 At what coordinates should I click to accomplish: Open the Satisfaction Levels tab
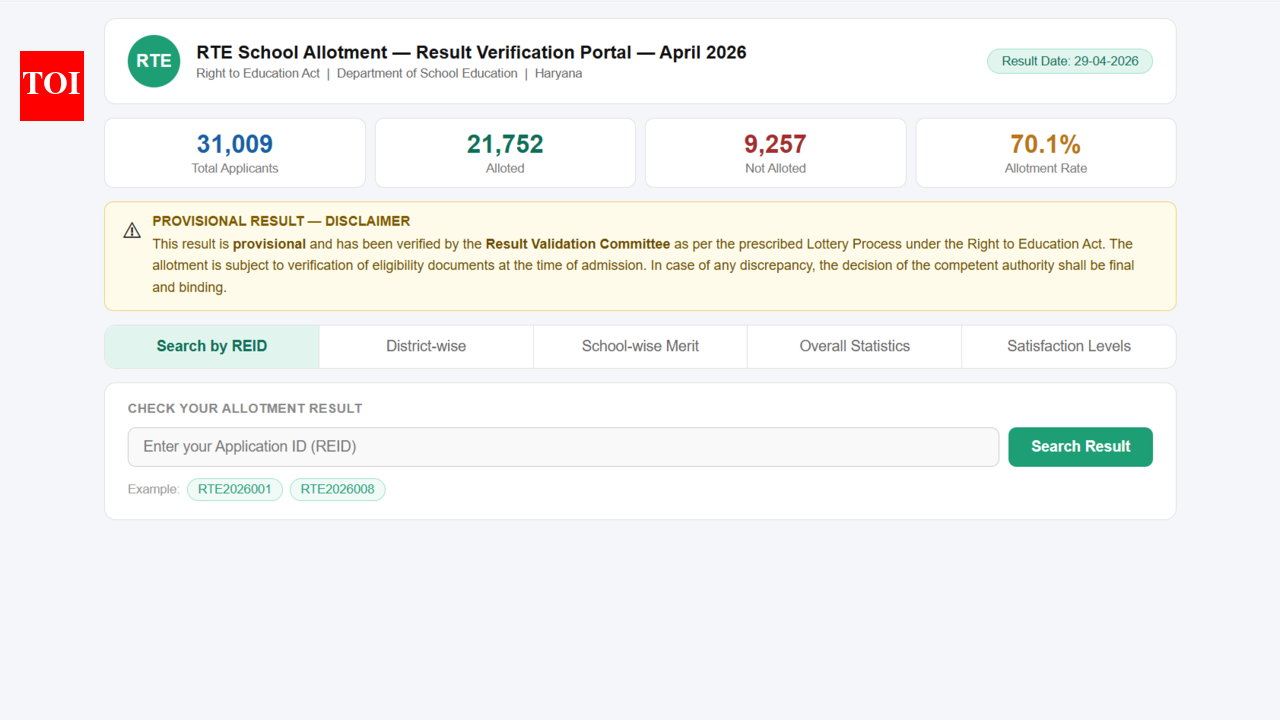(1068, 346)
